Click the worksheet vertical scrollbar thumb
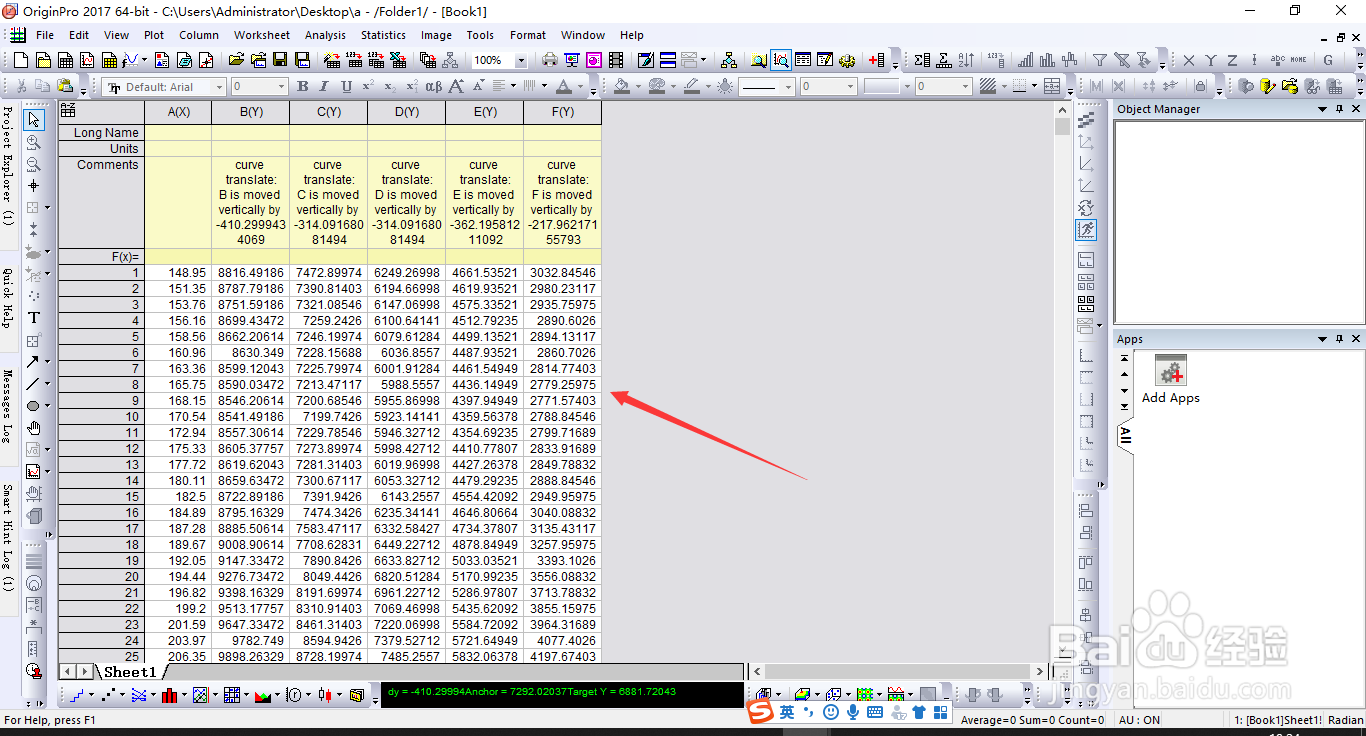 click(x=1062, y=126)
